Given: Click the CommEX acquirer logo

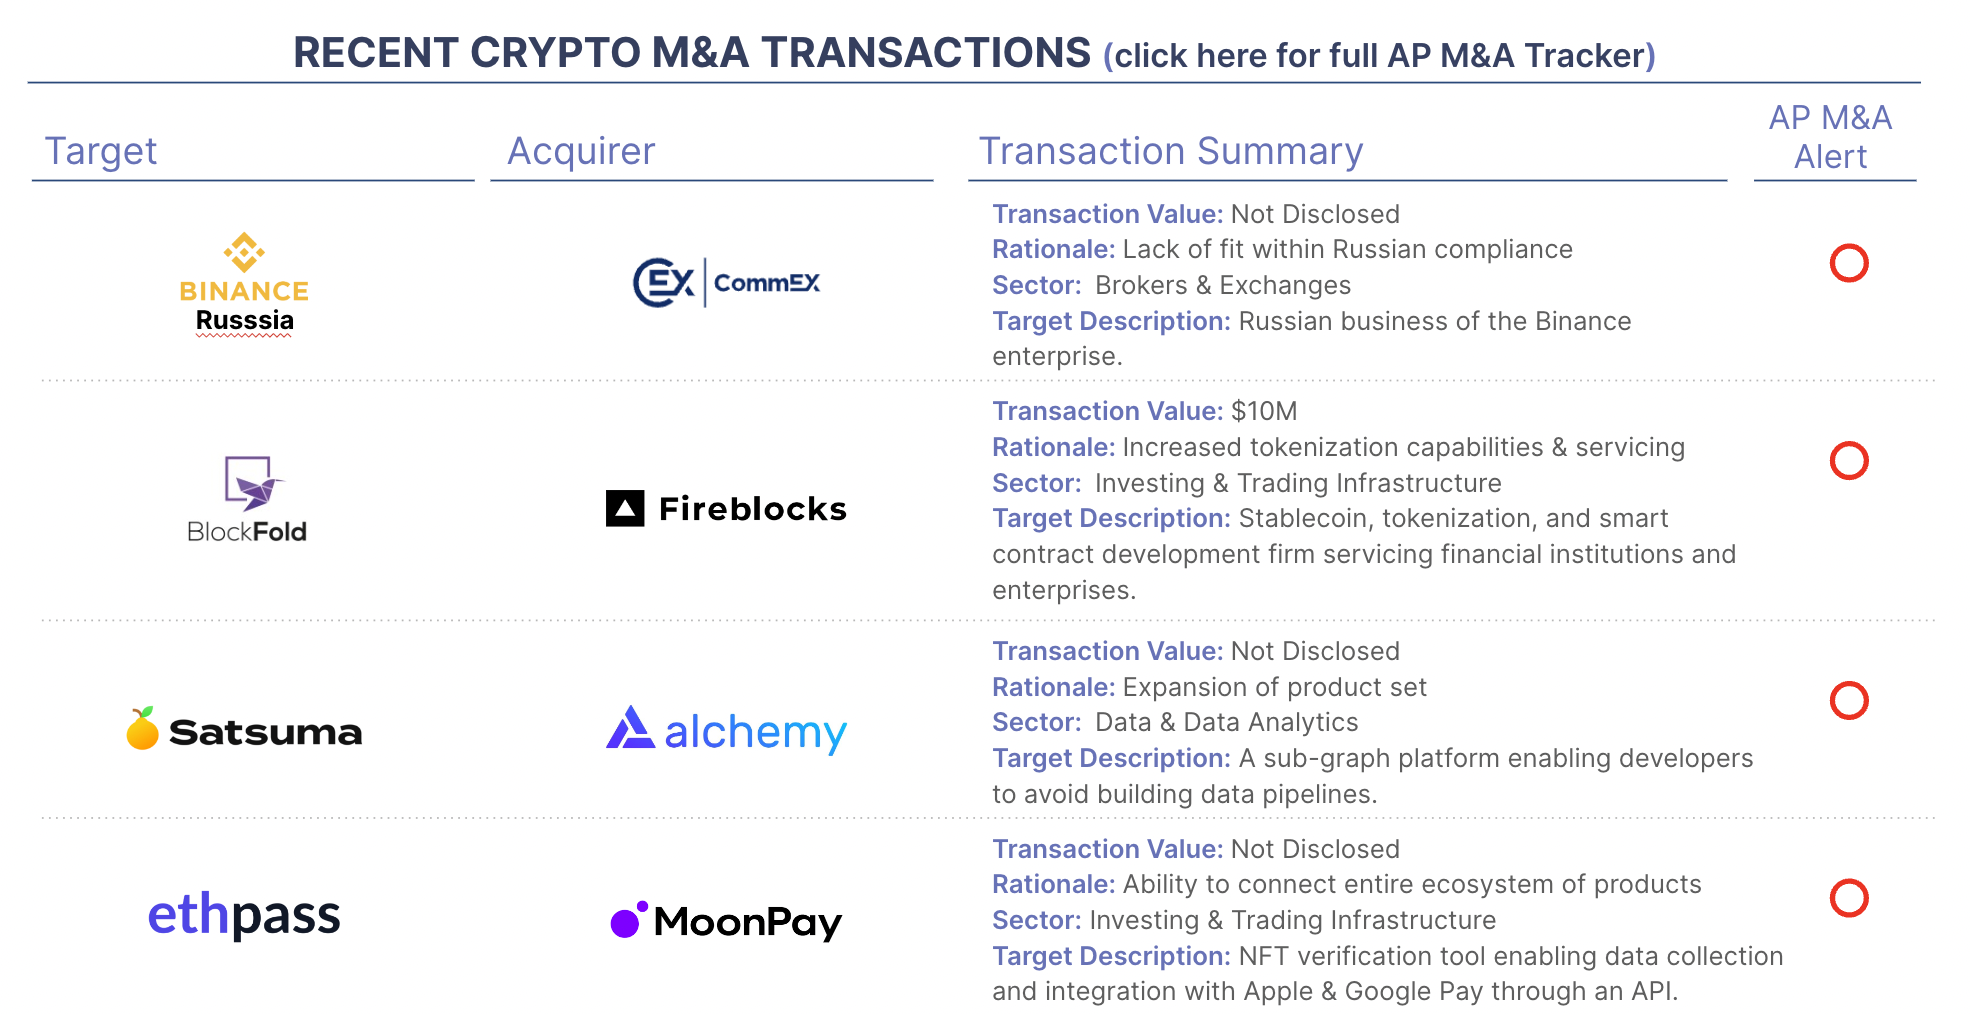Looking at the screenshot, I should tap(726, 283).
